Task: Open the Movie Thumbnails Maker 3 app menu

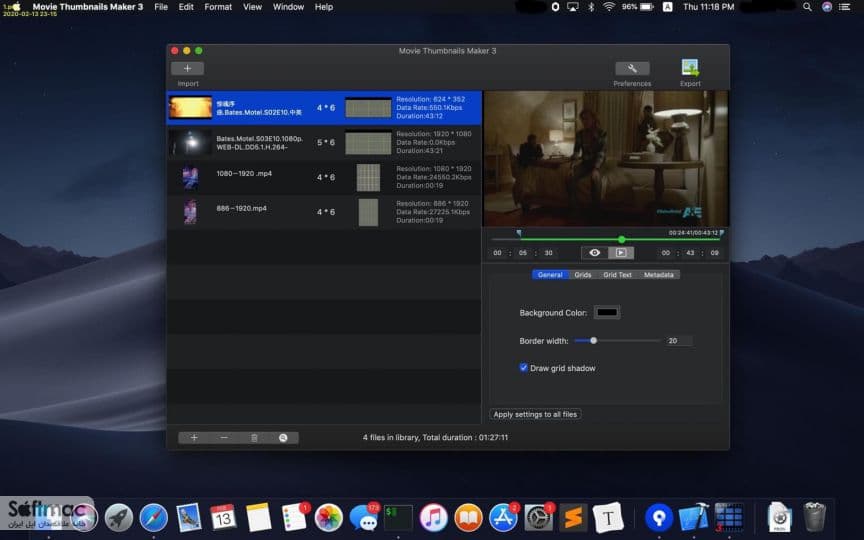Action: pyautogui.click(x=88, y=7)
